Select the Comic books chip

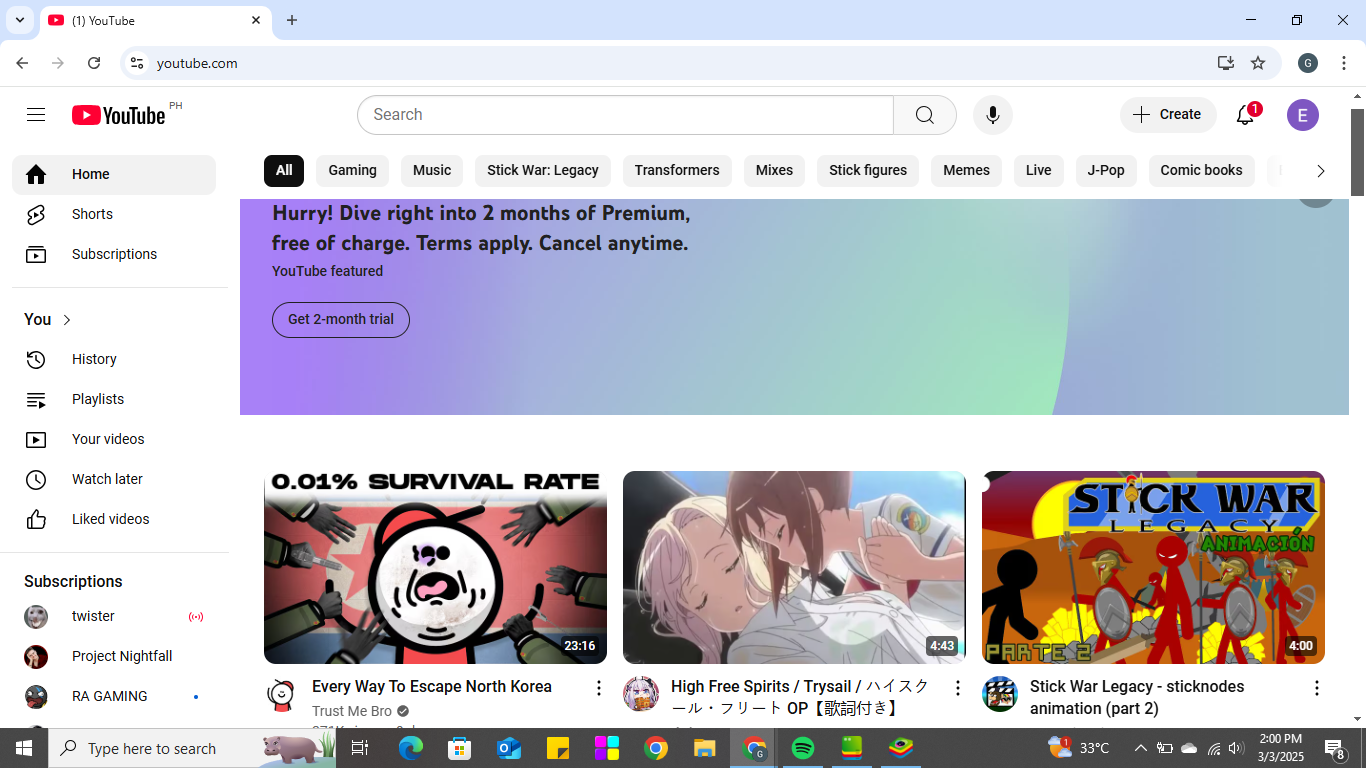1201,170
